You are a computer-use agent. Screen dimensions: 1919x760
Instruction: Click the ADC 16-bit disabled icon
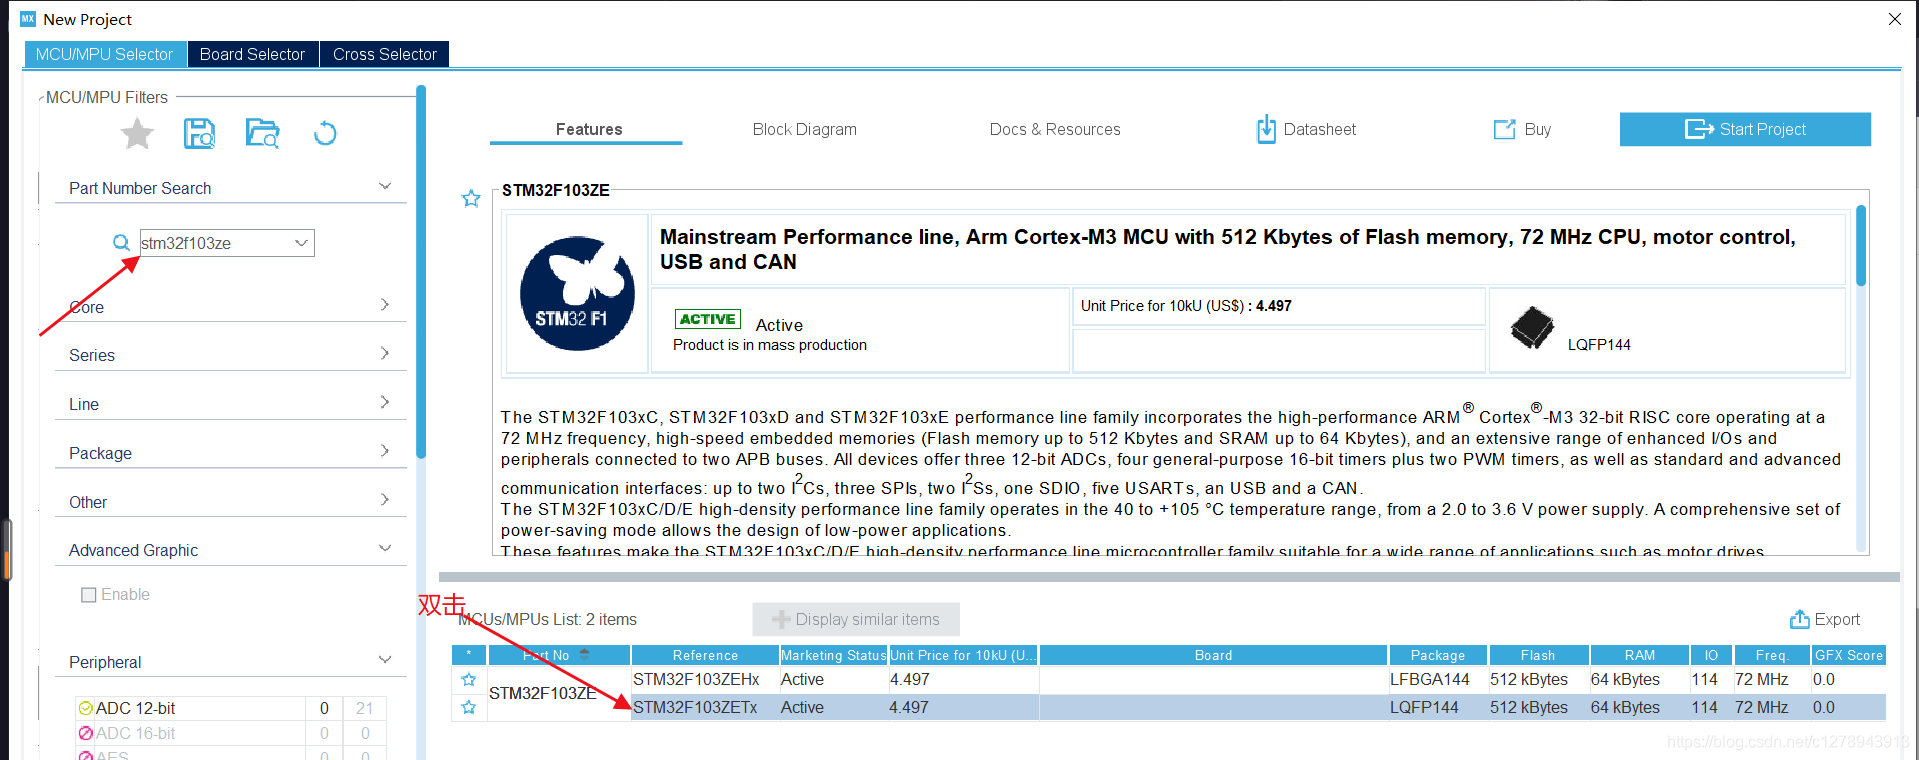[x=86, y=733]
